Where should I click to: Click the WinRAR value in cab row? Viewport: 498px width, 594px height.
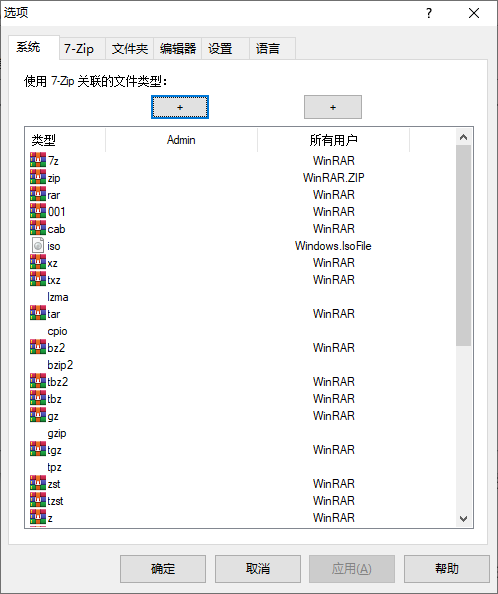click(x=334, y=228)
